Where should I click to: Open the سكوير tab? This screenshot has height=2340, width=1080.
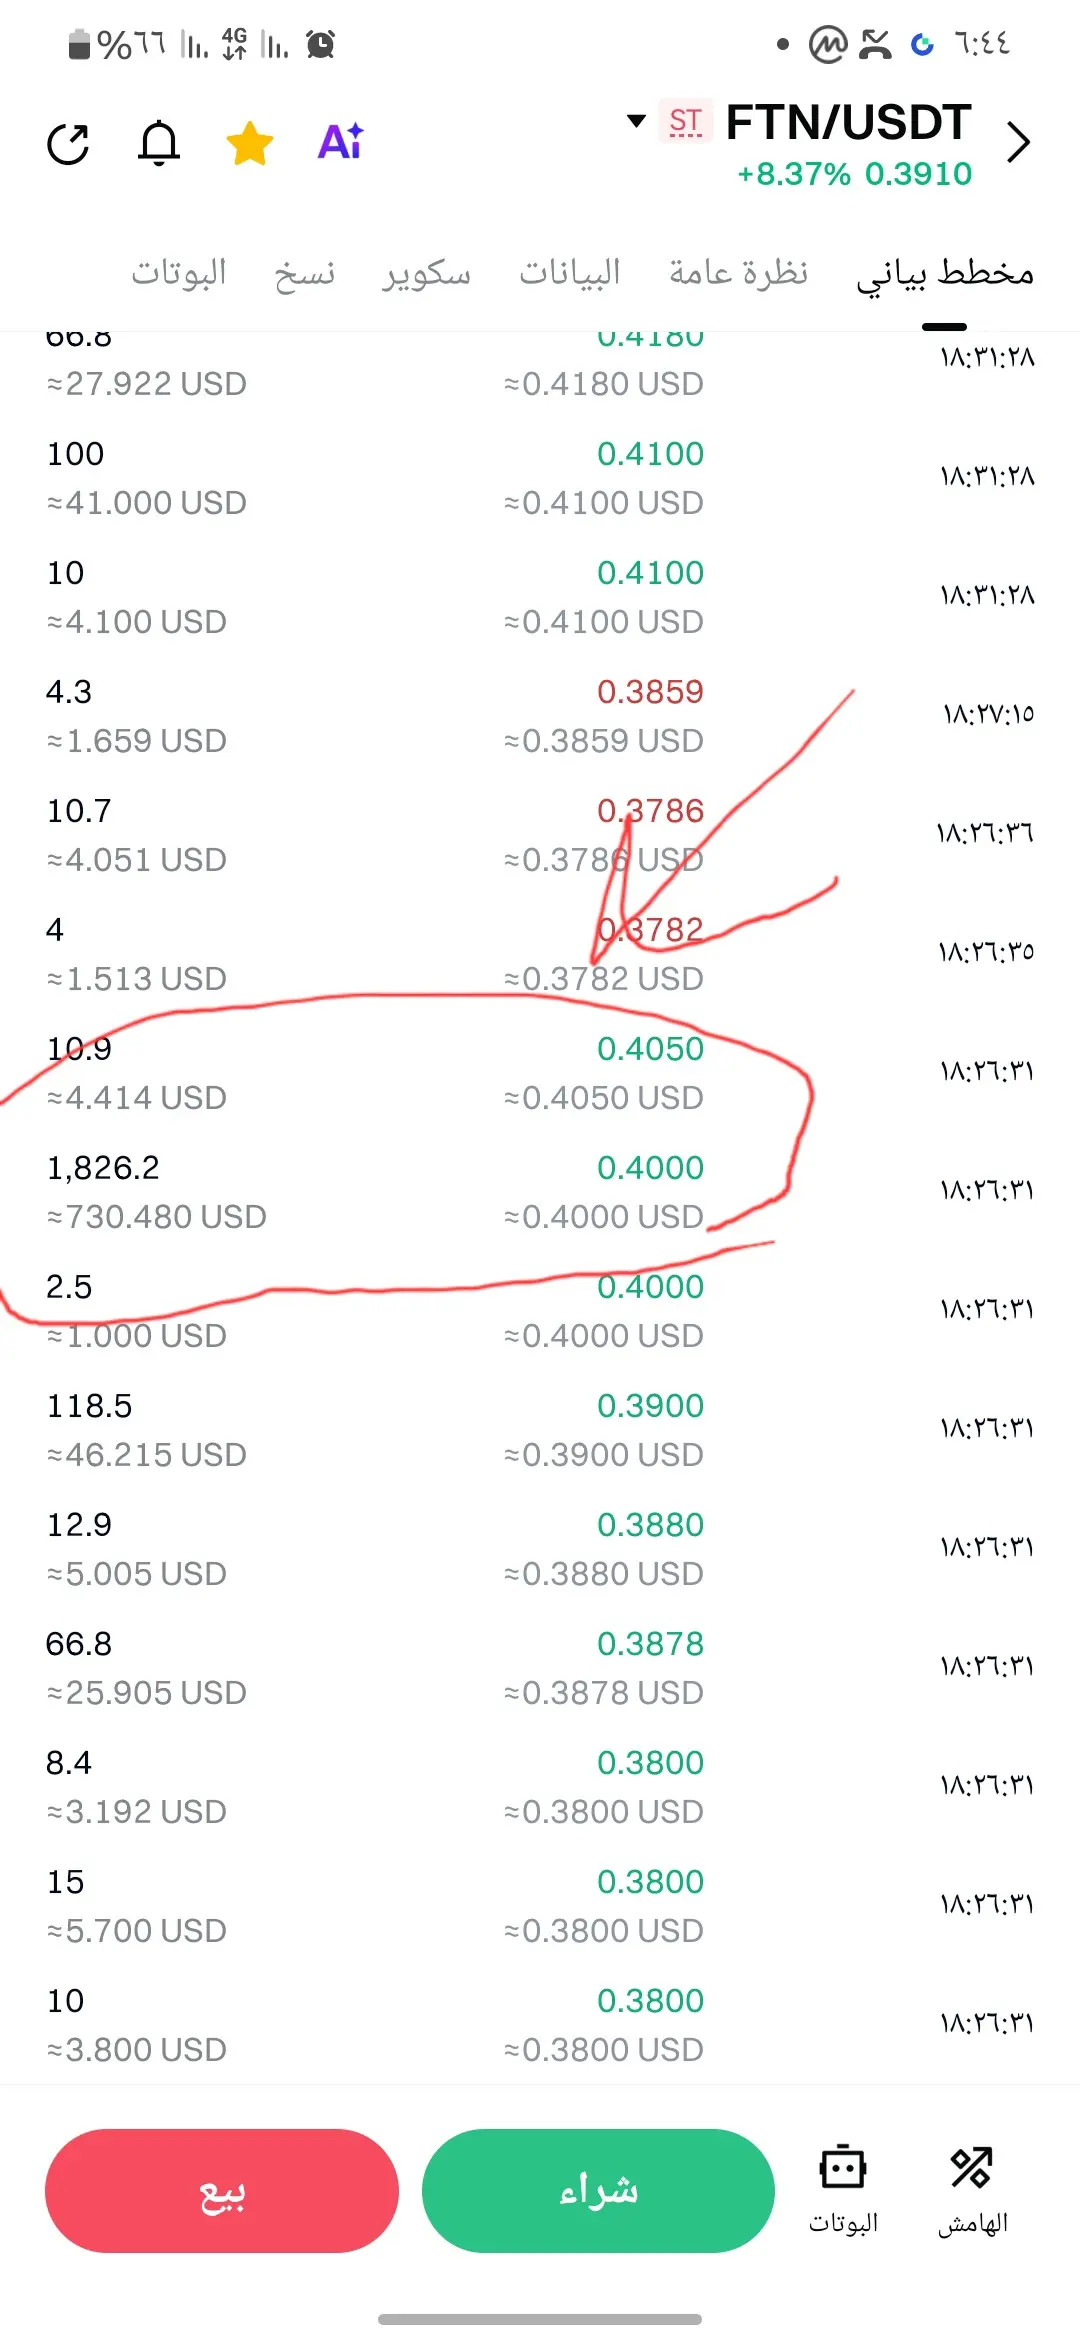pyautogui.click(x=426, y=273)
